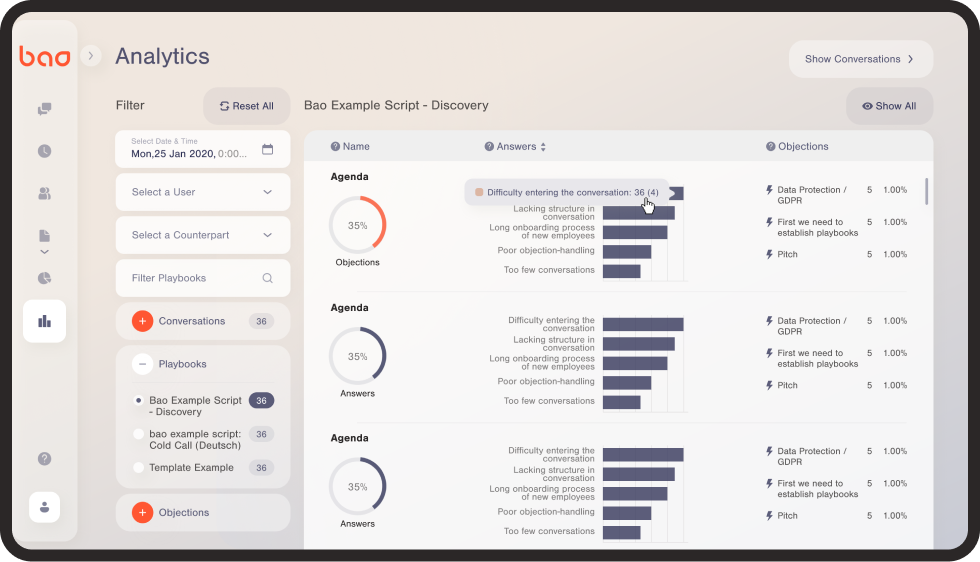The image size is (980, 562).
Task: Open the history clock icon in sidebar
Action: pos(44,151)
